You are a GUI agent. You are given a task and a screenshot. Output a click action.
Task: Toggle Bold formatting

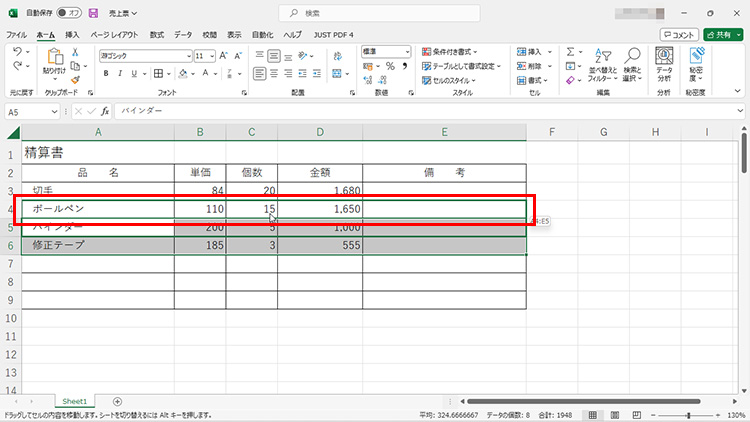tap(104, 73)
